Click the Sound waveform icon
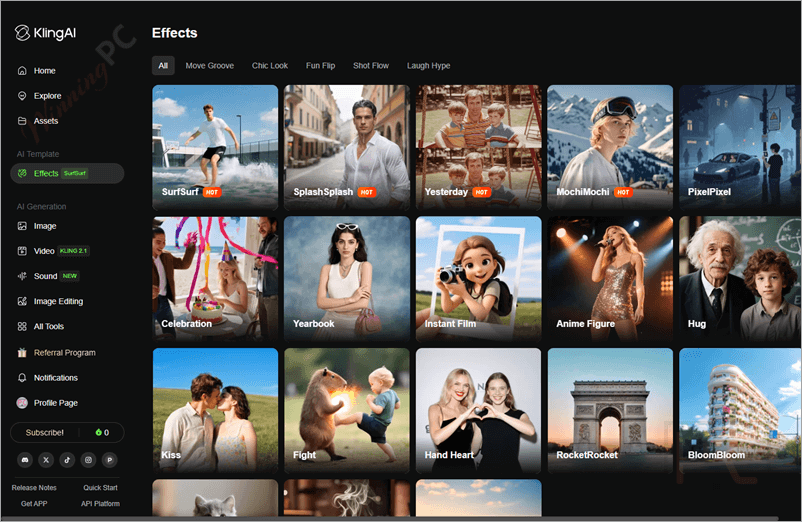 [22, 276]
